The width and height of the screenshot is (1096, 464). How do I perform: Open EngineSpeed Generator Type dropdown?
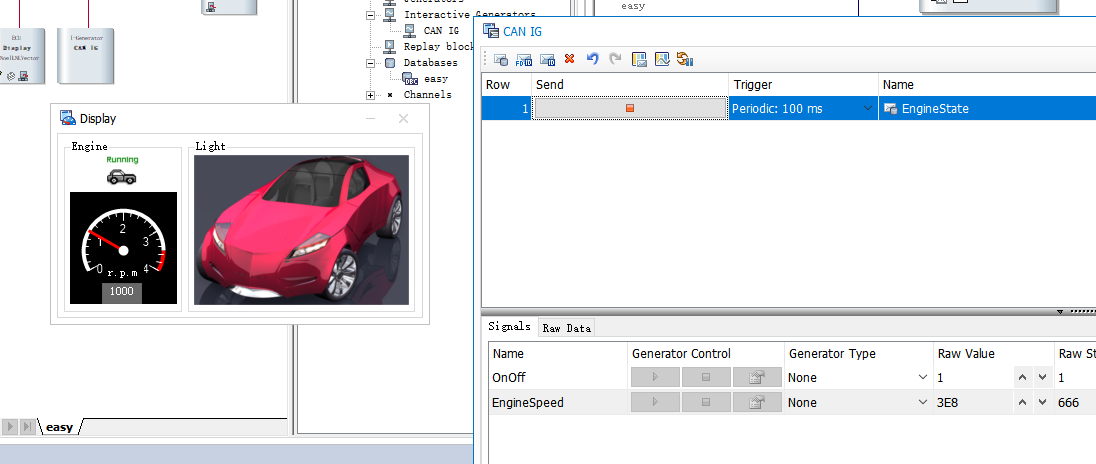click(x=923, y=403)
